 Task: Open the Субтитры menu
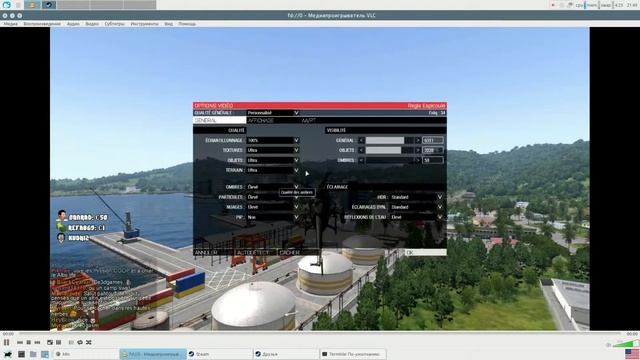(x=115, y=24)
